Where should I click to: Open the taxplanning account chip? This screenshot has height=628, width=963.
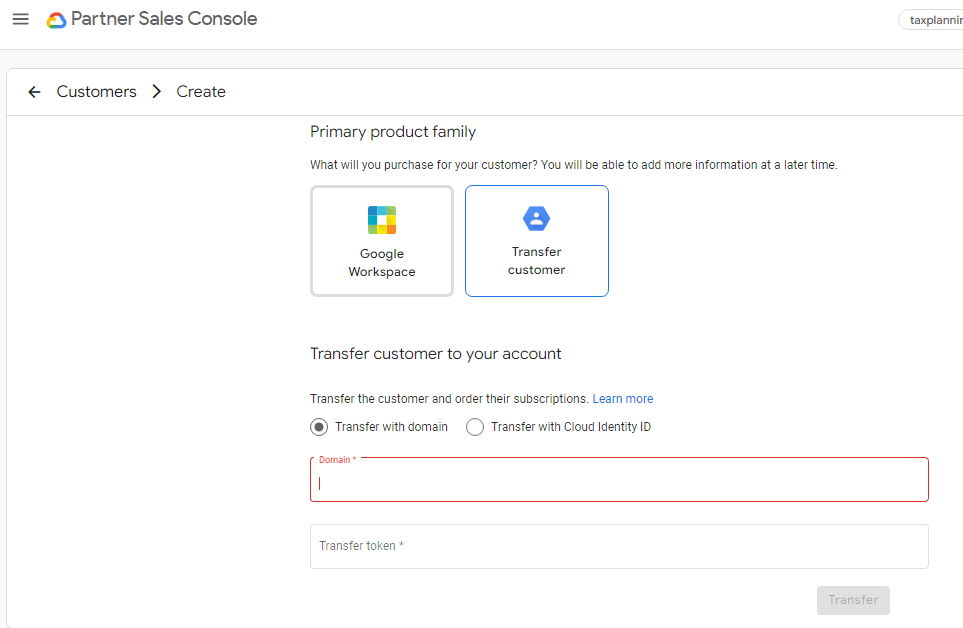931,20
